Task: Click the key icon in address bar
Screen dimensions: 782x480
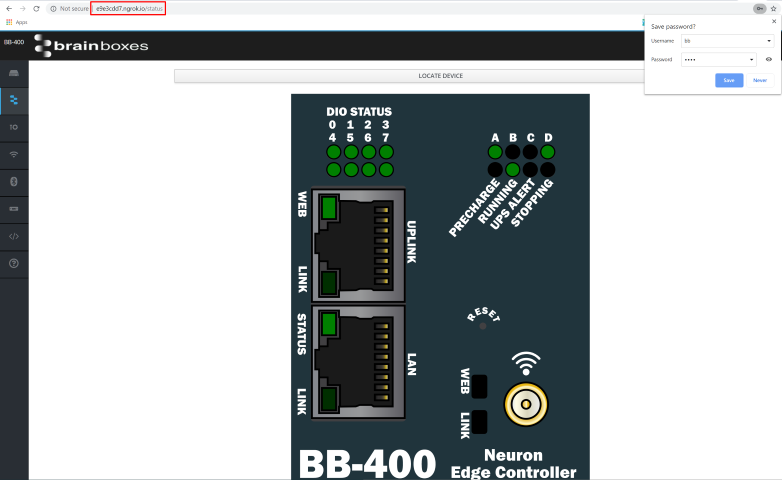Action: coord(759,8)
